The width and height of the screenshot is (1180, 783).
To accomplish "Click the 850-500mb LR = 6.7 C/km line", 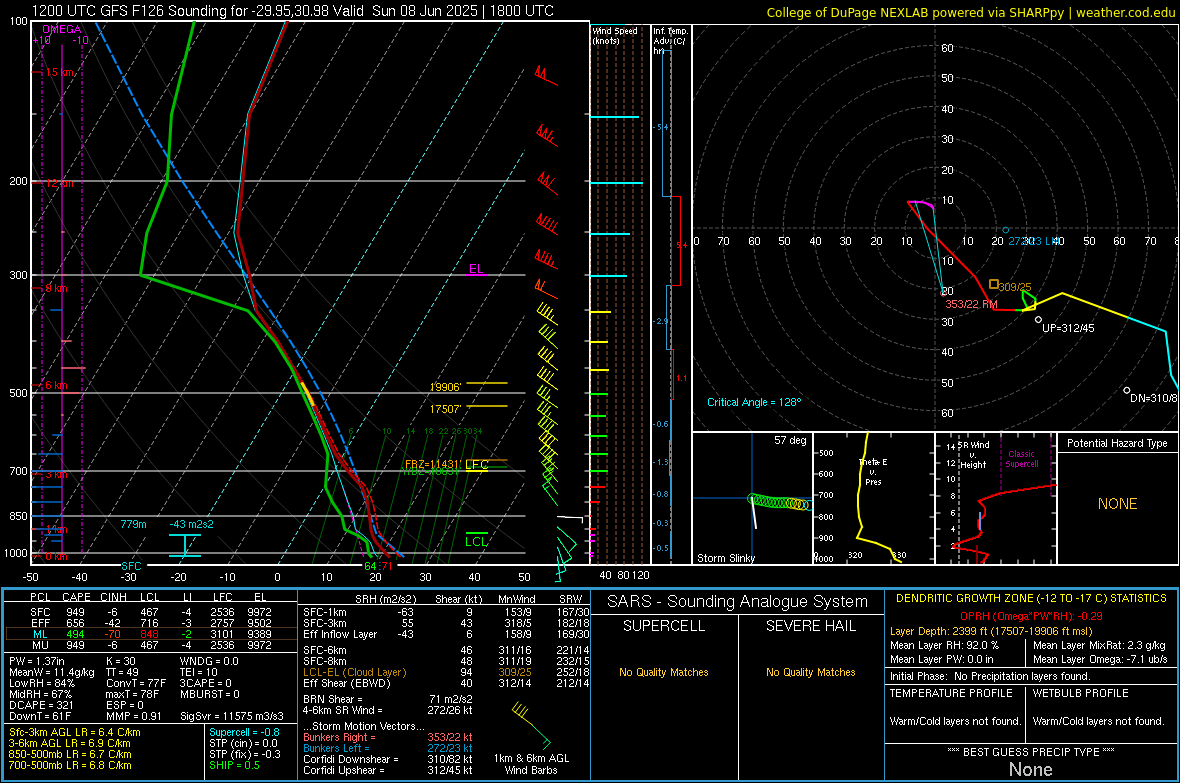I will tap(70, 754).
